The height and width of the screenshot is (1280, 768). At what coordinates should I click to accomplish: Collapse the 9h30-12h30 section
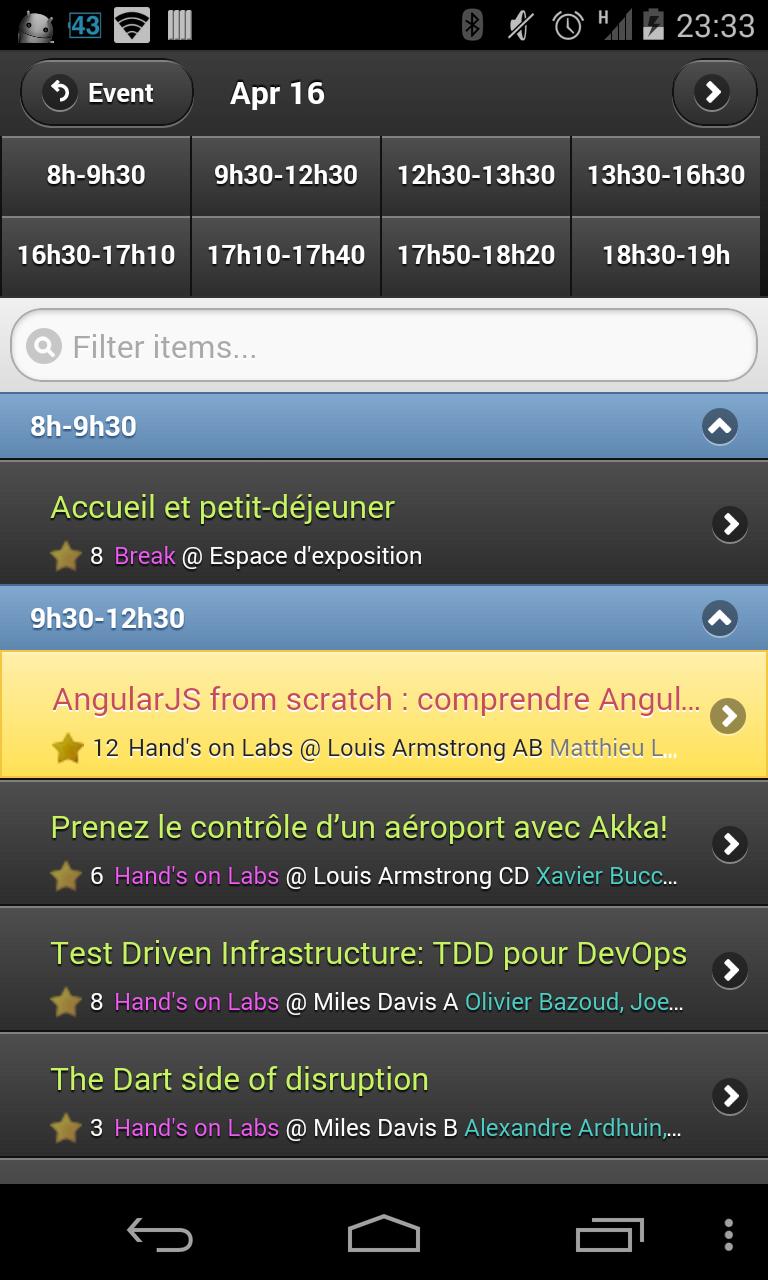pyautogui.click(x=719, y=618)
